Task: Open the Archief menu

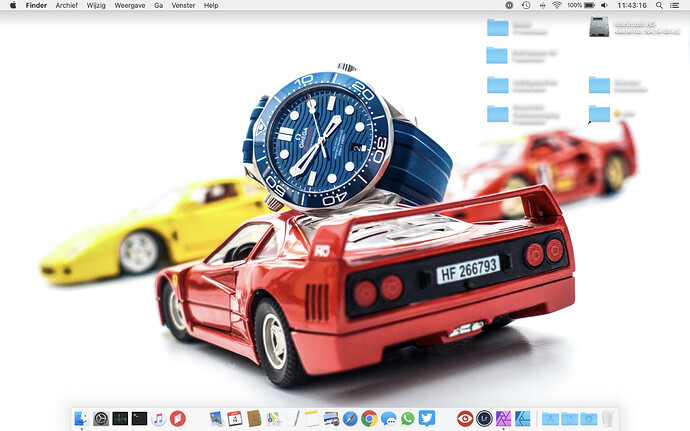Action: pyautogui.click(x=66, y=5)
